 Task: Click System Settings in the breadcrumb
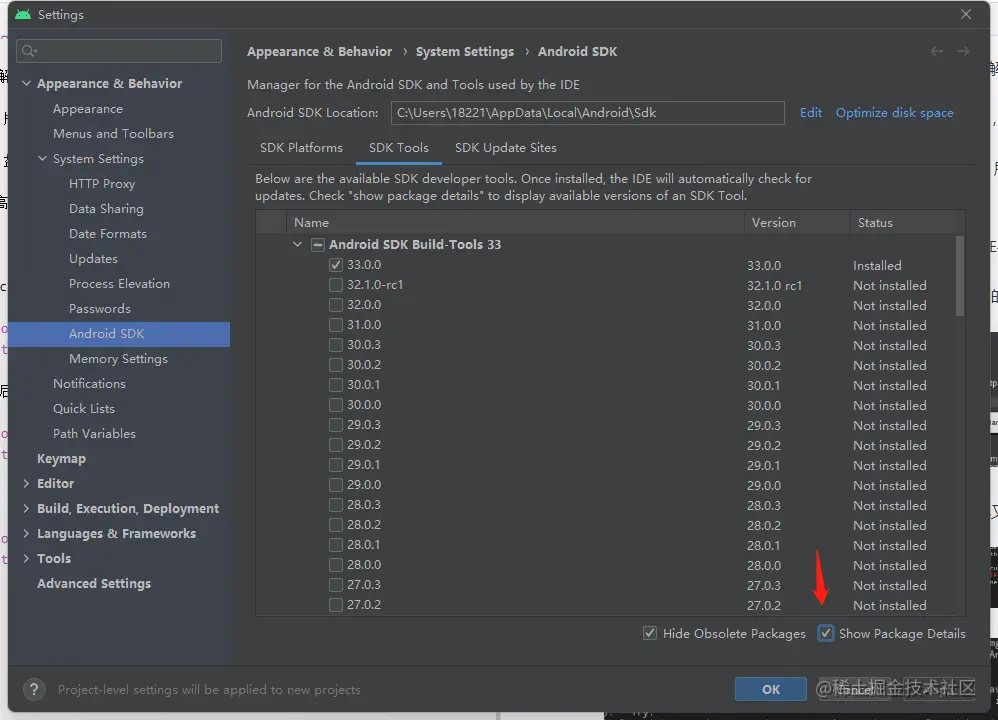465,52
